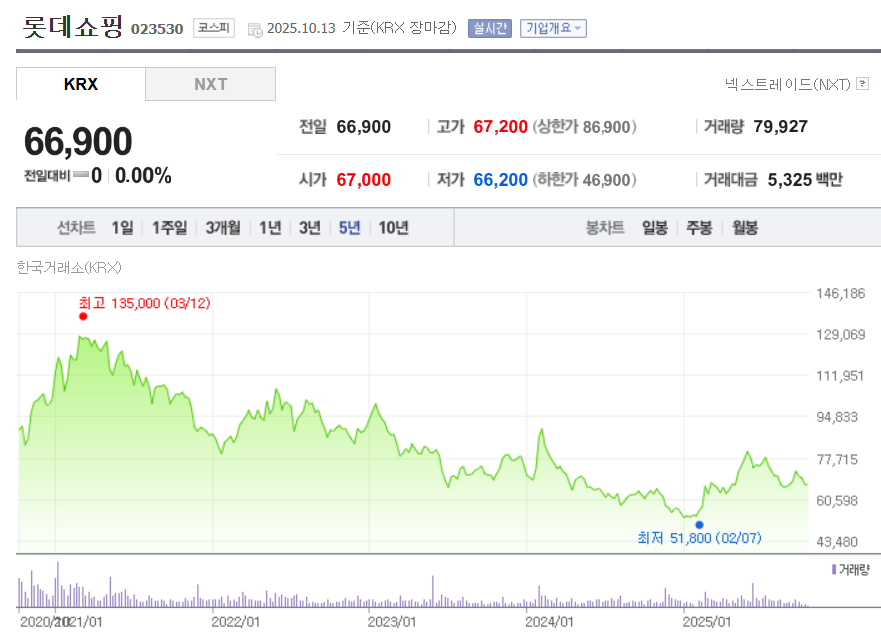The width and height of the screenshot is (881, 640).
Task: Click the 2025/01 x-axis label
Action: point(706,622)
